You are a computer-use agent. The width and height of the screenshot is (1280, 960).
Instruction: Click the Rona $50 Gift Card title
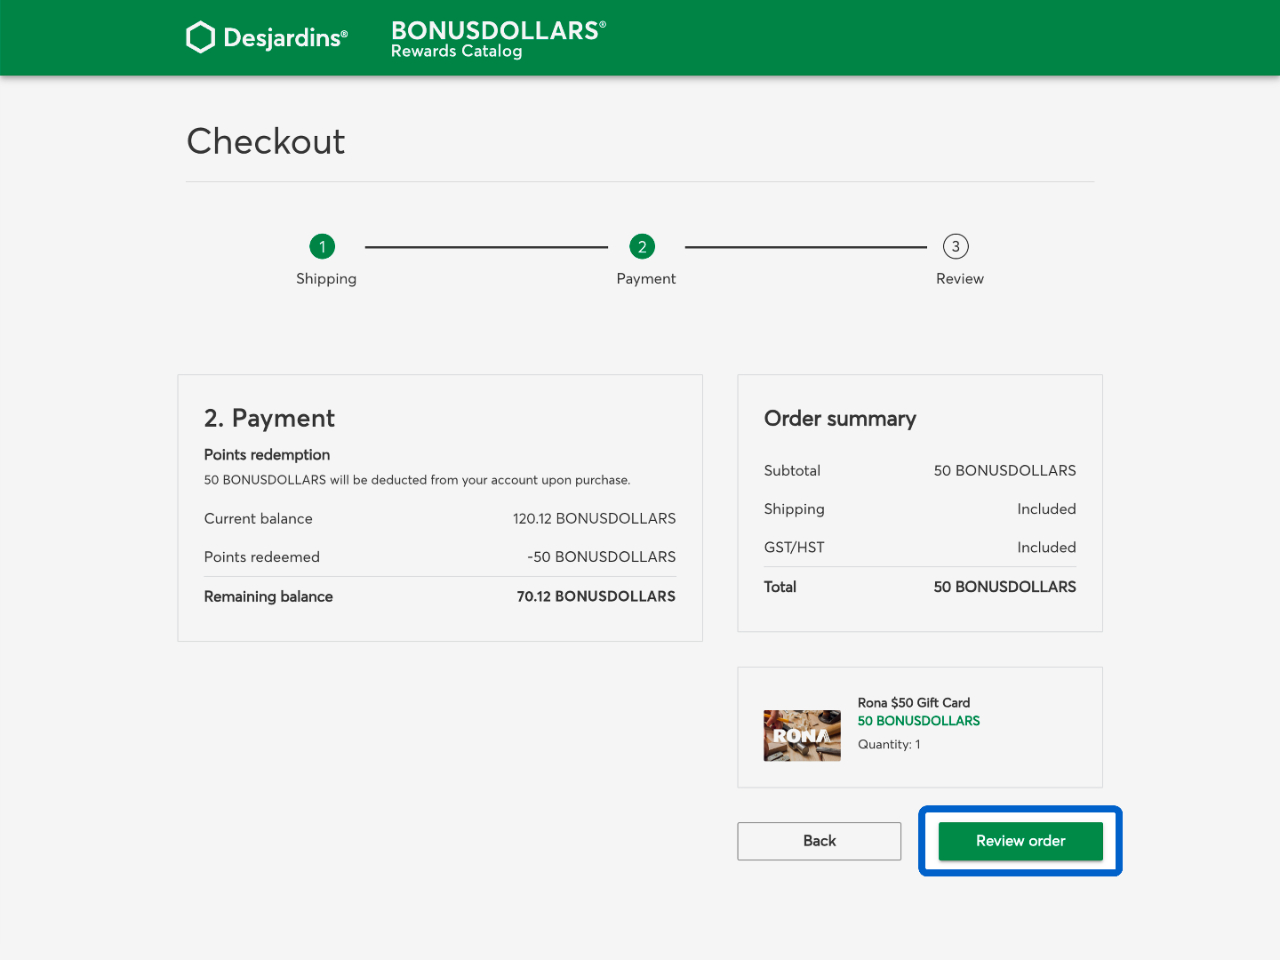914,703
